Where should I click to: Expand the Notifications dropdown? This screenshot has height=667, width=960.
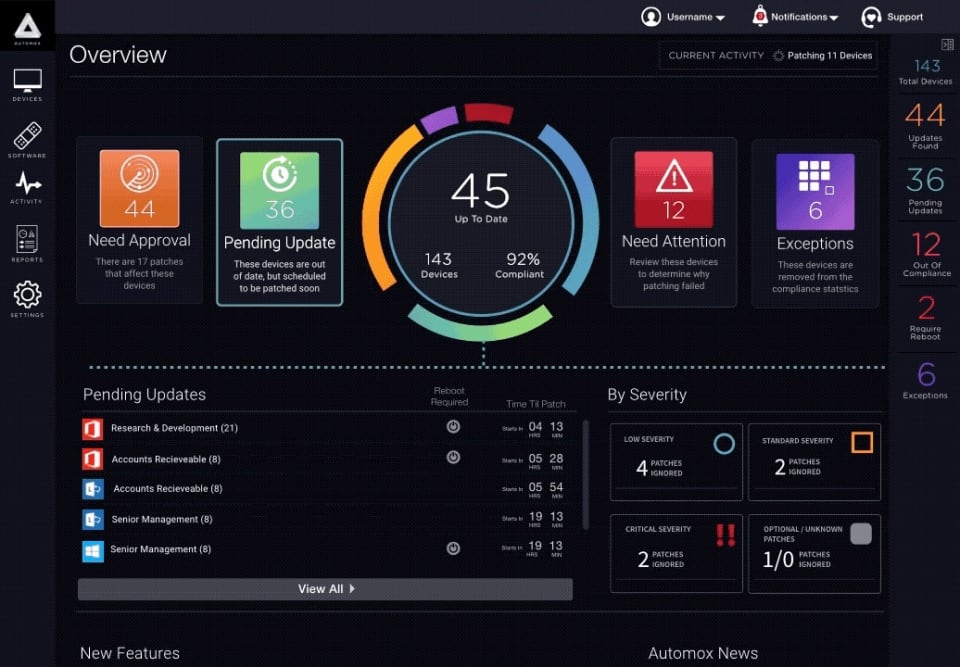[x=795, y=17]
